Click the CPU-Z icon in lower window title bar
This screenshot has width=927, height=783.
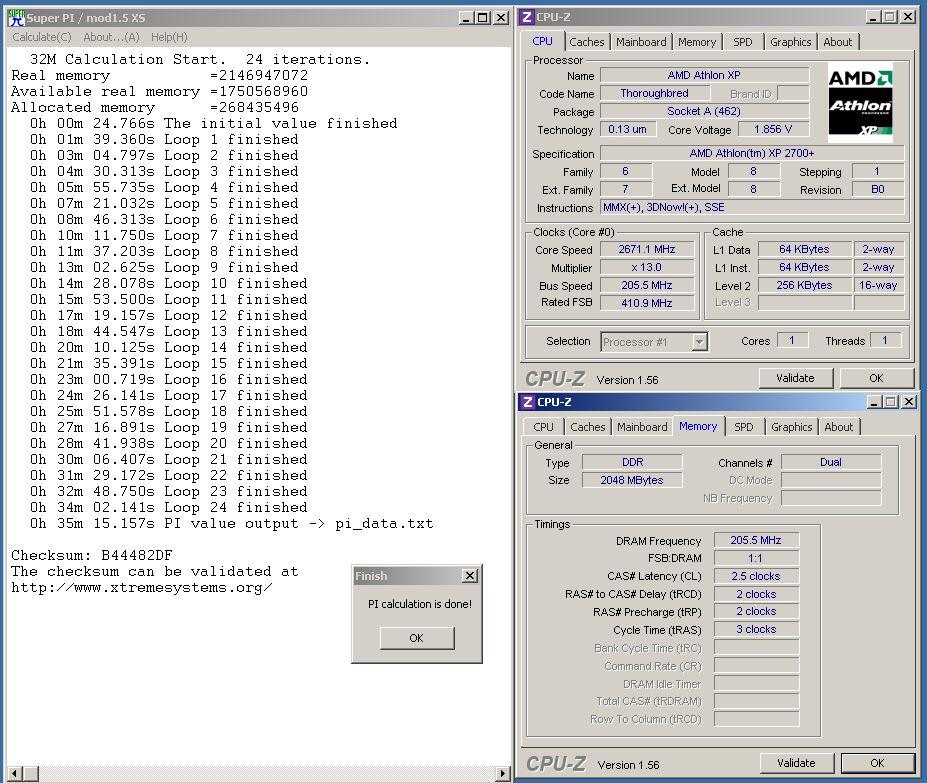point(528,402)
